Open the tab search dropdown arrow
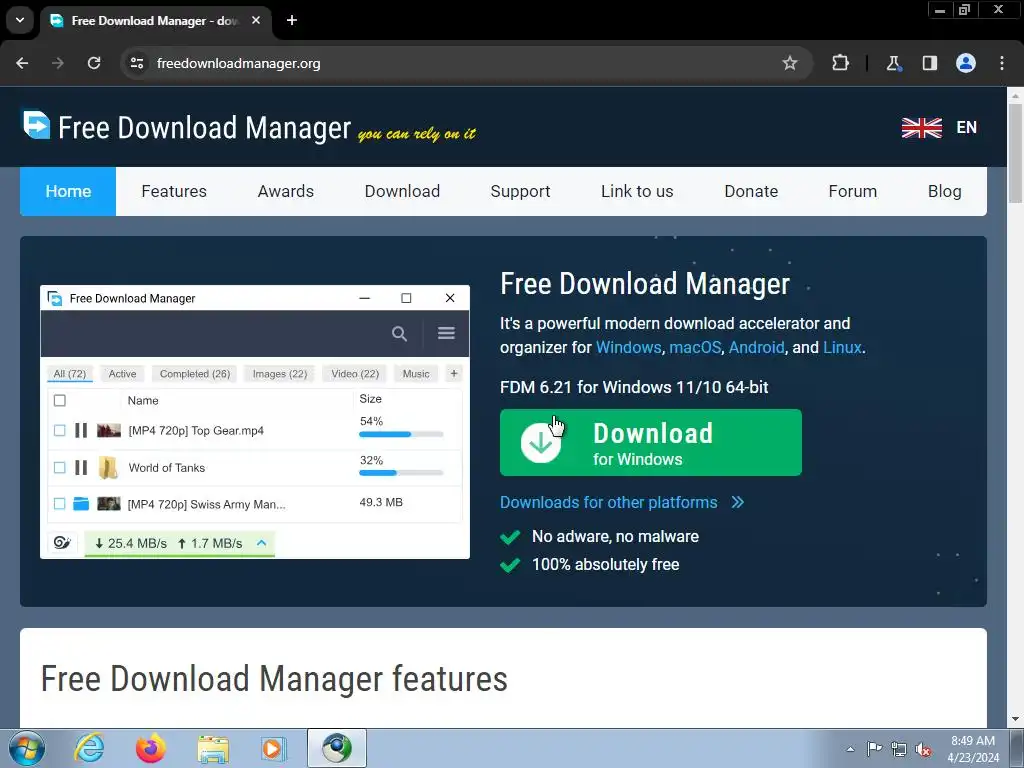This screenshot has width=1024, height=768. (x=20, y=20)
